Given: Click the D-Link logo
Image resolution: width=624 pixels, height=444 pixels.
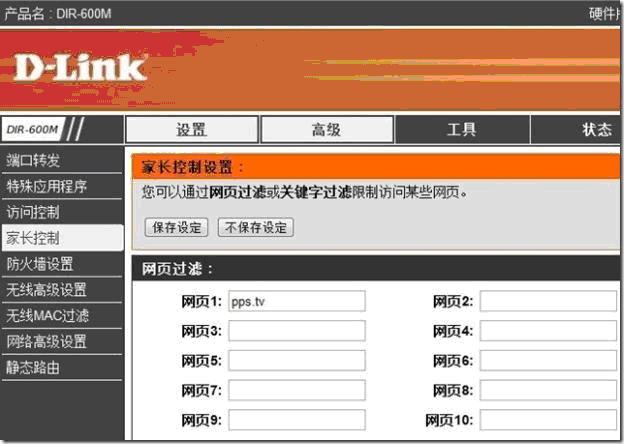Looking at the screenshot, I should point(80,66).
